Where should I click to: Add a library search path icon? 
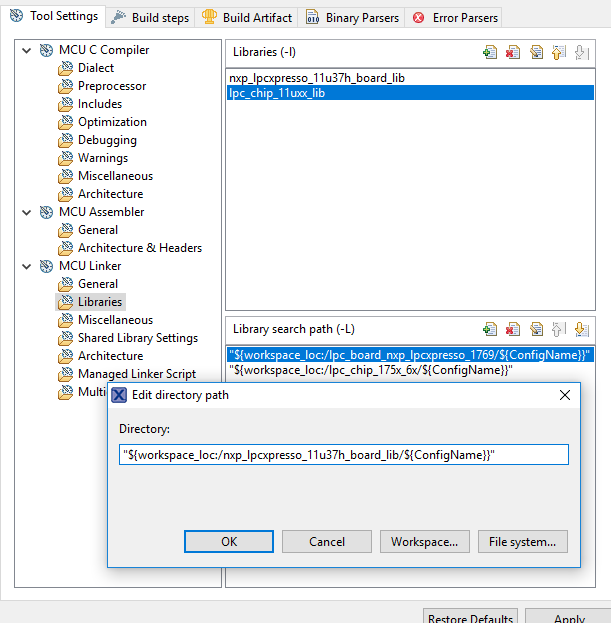490,329
